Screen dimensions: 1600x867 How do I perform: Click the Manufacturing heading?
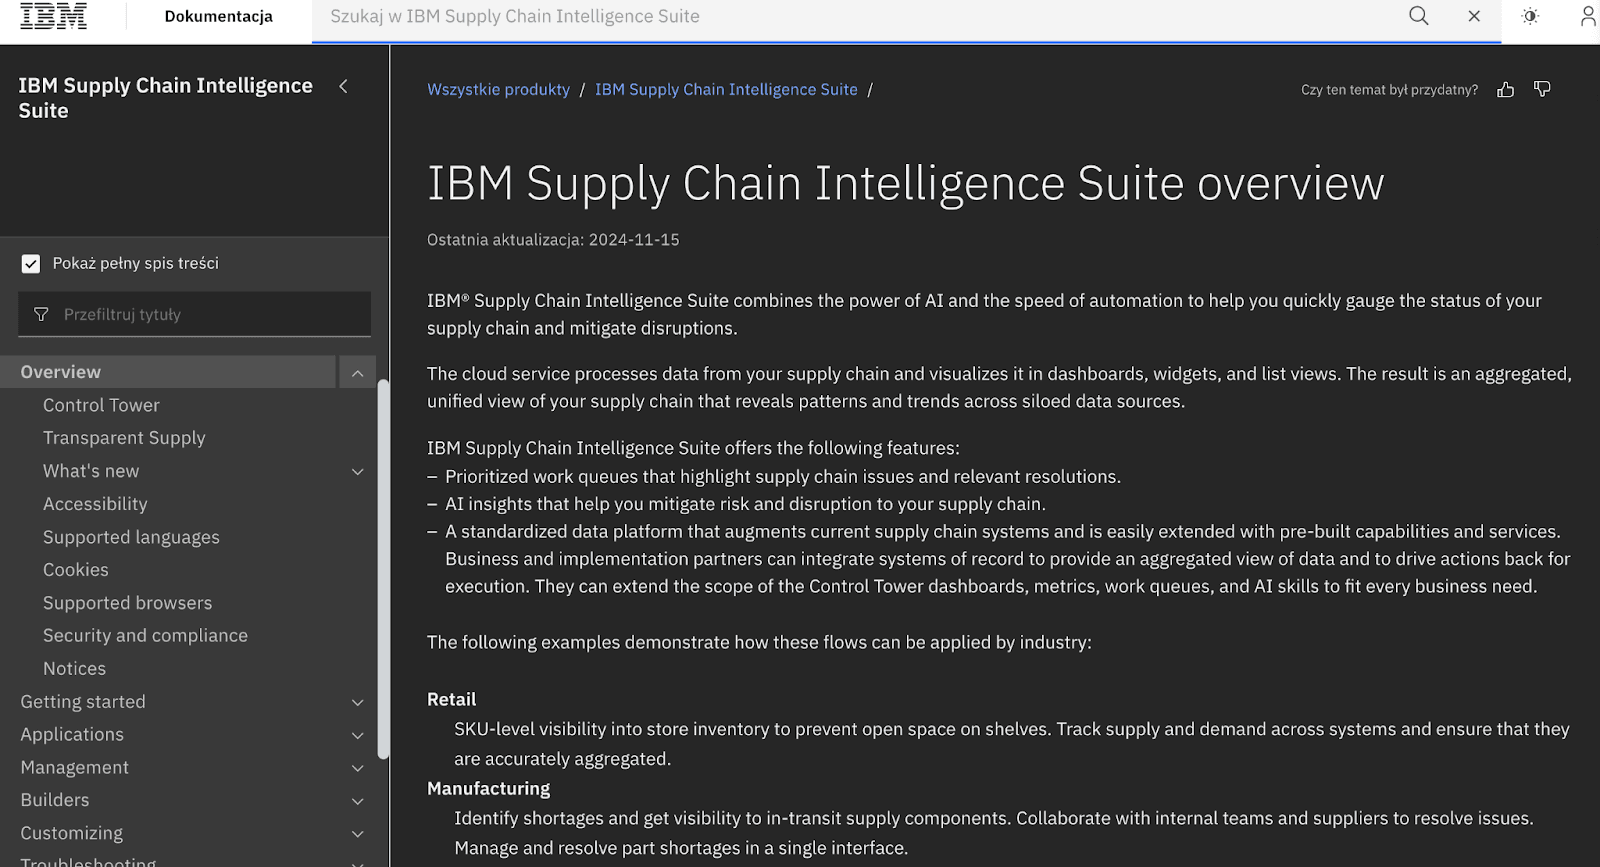pos(488,789)
